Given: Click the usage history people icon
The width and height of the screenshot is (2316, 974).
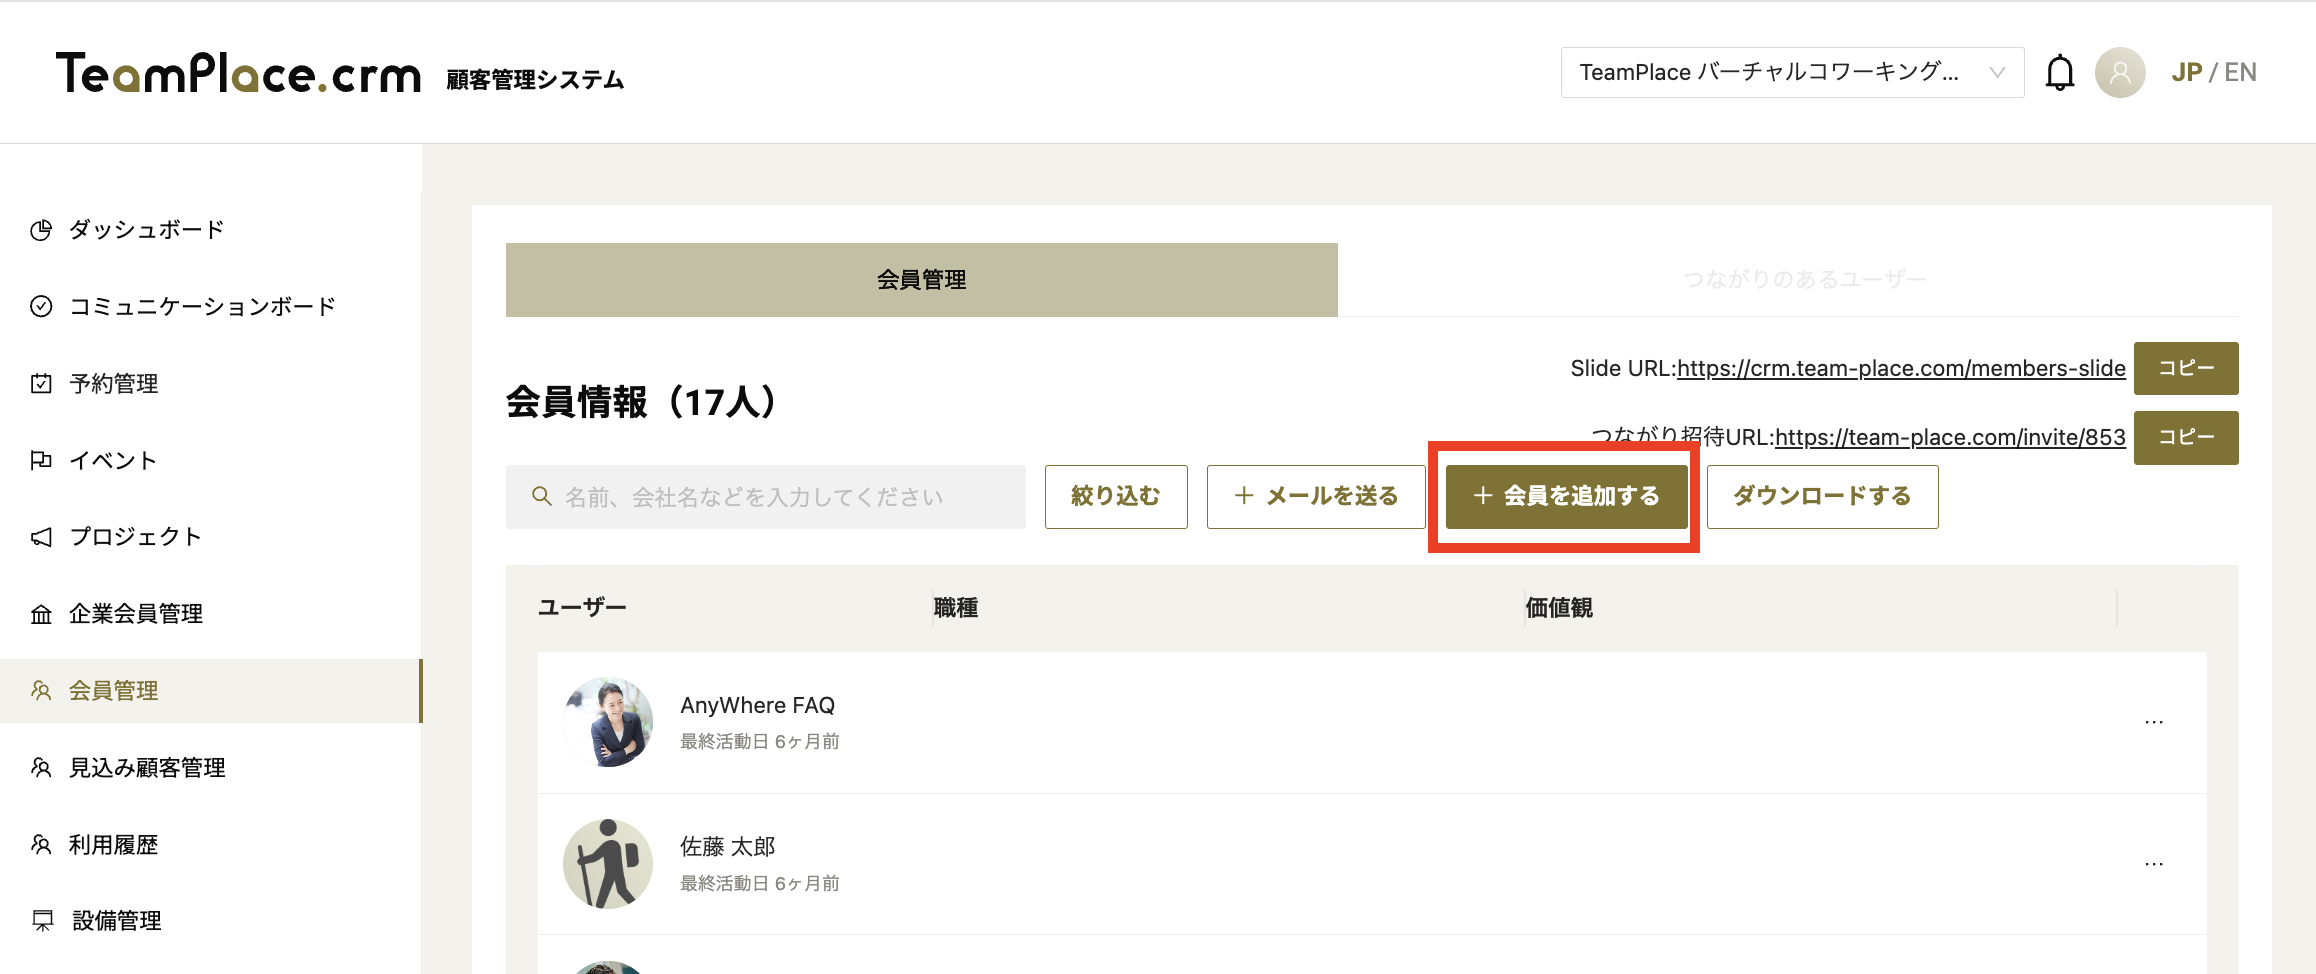Looking at the screenshot, I should click(x=41, y=844).
